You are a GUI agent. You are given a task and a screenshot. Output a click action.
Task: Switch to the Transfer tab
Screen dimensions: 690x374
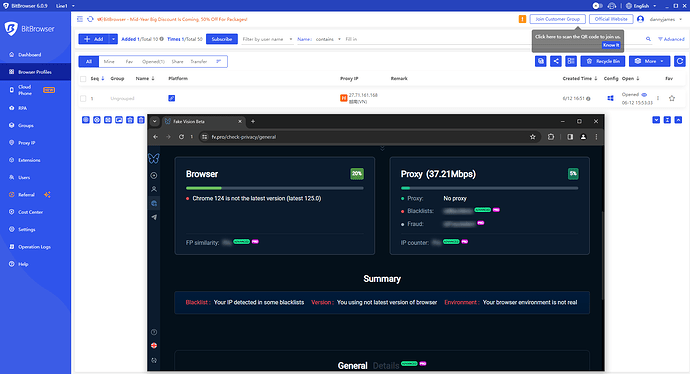(x=198, y=62)
